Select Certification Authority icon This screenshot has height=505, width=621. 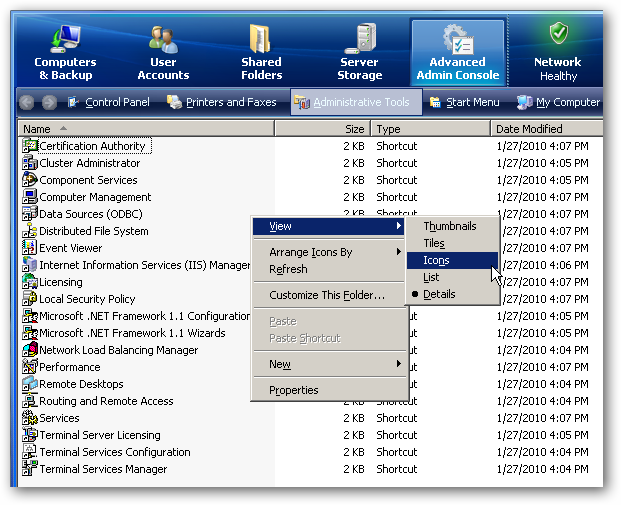[30, 146]
